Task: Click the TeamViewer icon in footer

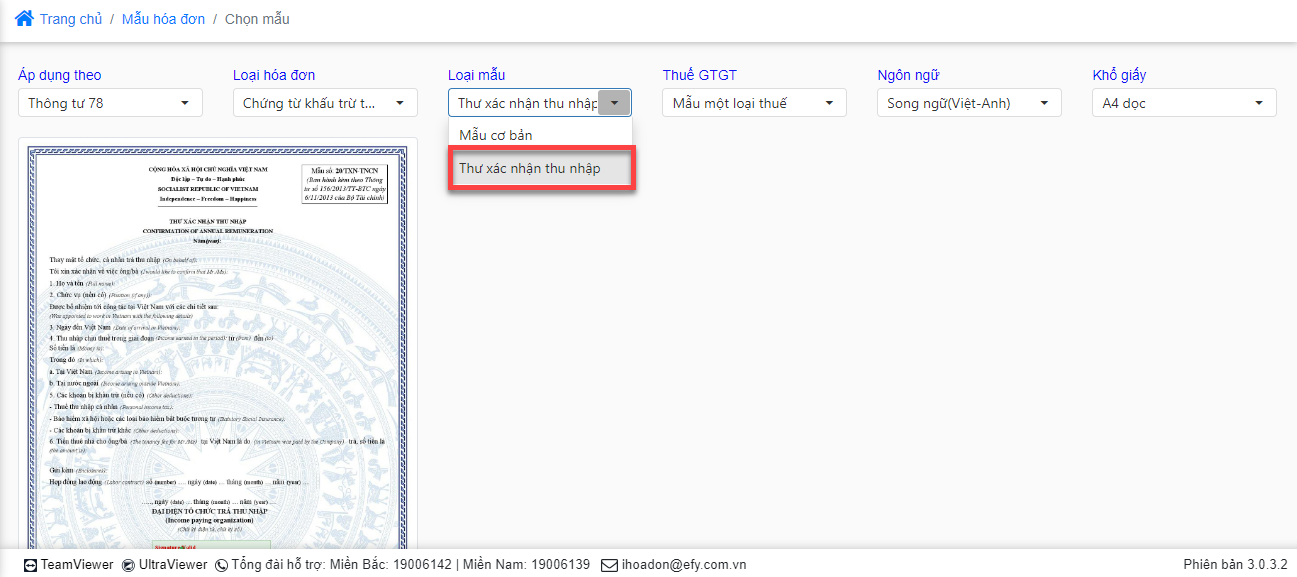Action: coord(30,565)
